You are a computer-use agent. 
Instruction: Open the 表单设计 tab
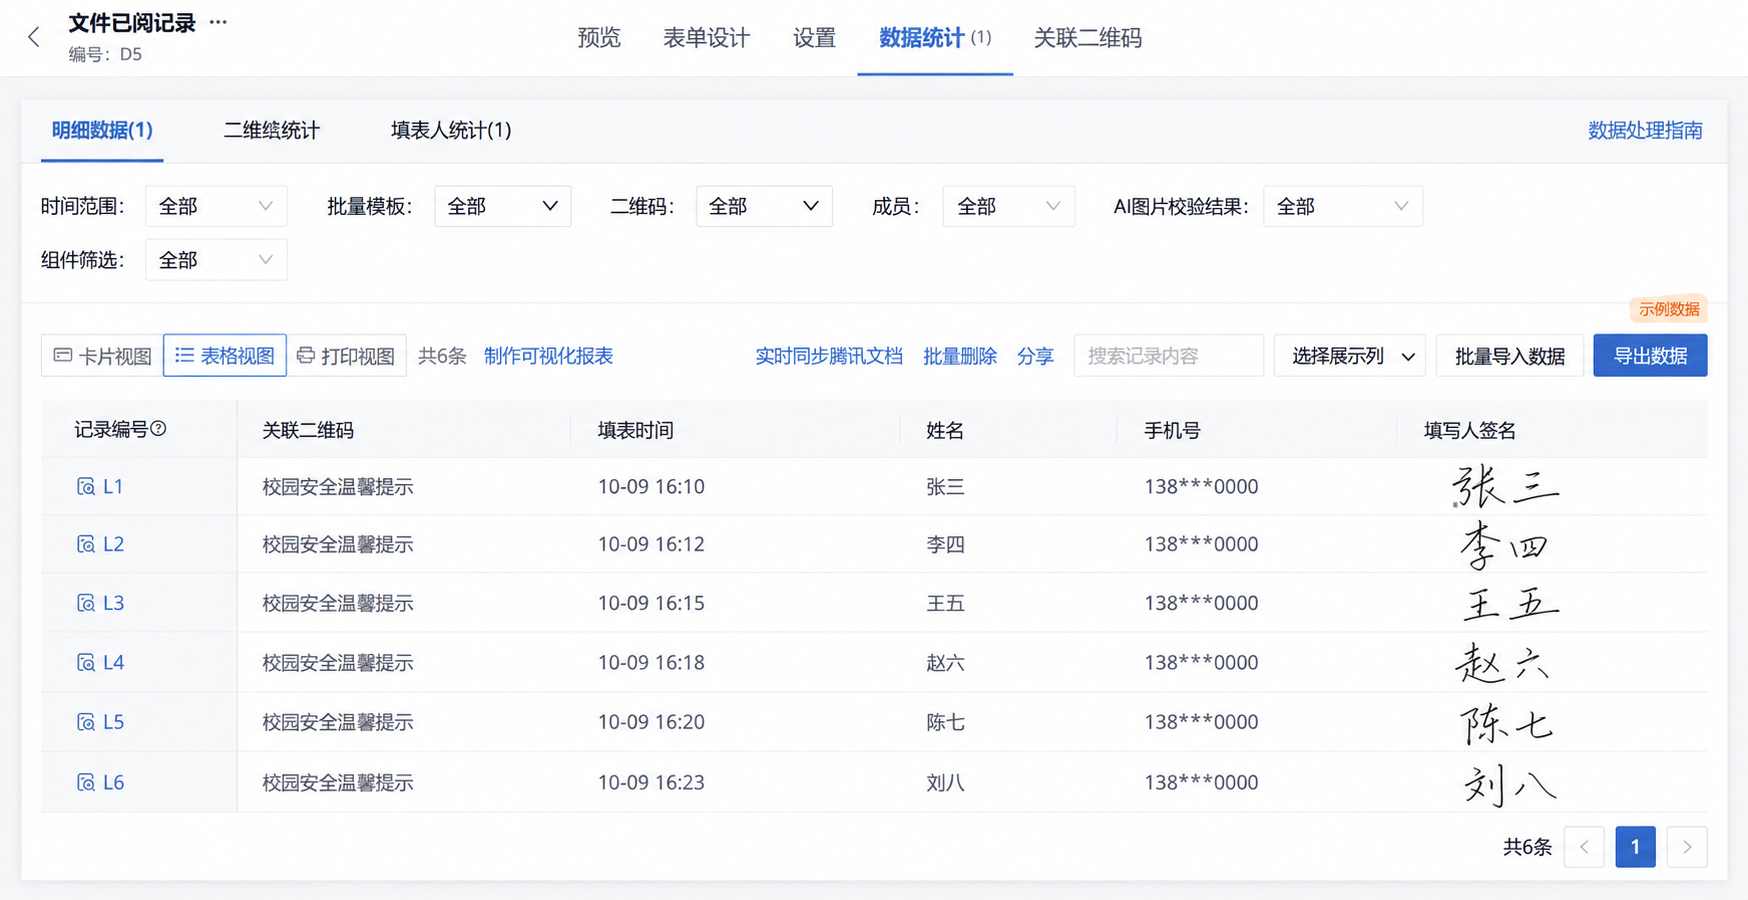(x=706, y=38)
